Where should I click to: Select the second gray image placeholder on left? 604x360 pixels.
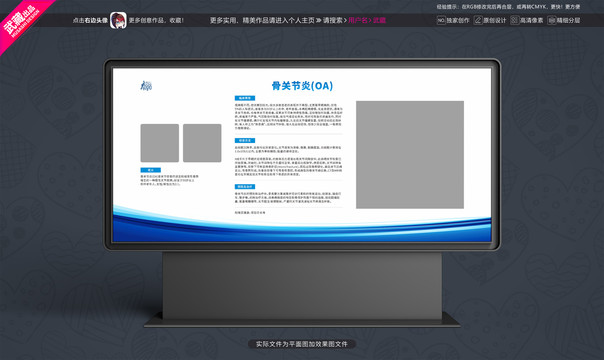[202, 143]
